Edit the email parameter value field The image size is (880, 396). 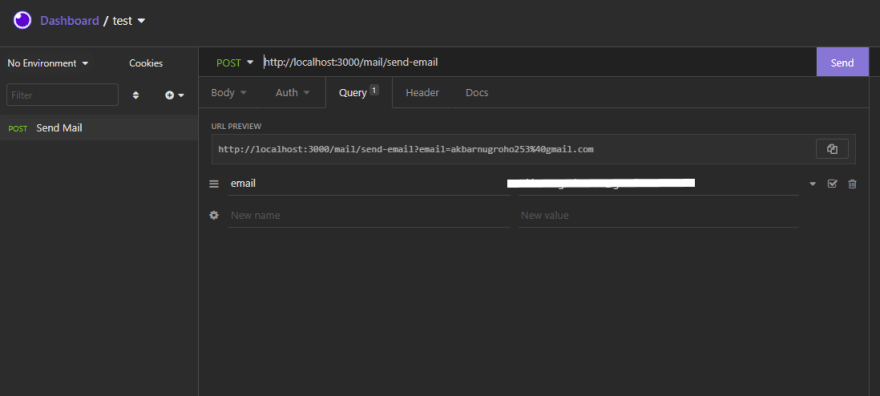(x=658, y=183)
